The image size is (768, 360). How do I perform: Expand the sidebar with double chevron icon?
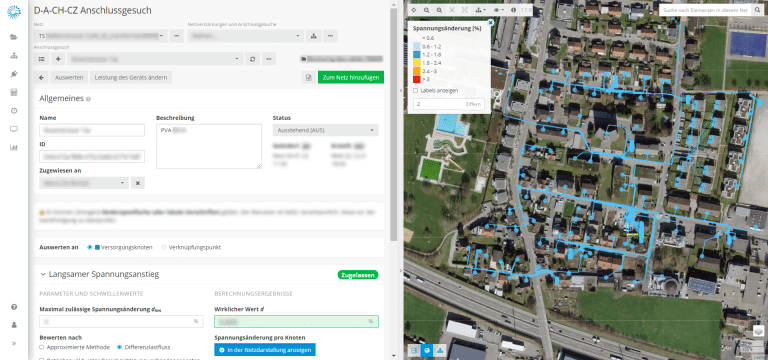(14, 343)
